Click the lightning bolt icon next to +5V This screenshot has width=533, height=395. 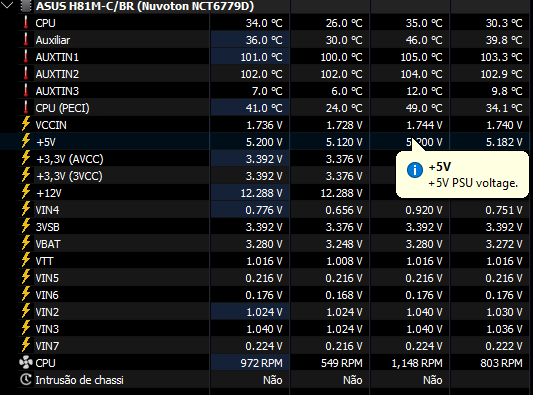[26, 141]
